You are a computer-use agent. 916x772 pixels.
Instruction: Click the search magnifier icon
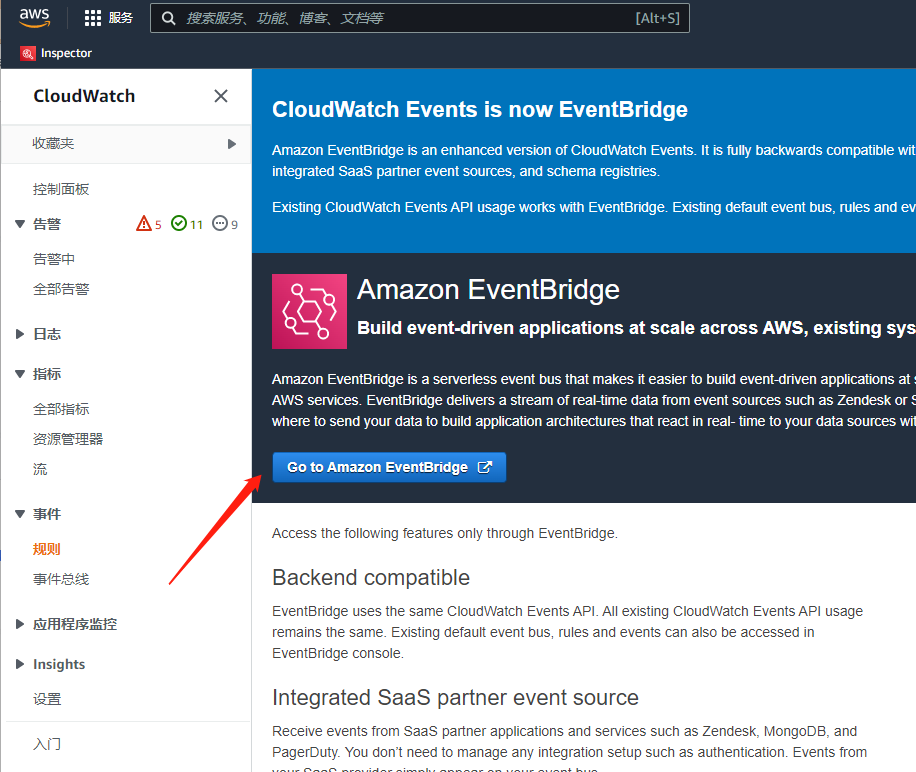(168, 18)
